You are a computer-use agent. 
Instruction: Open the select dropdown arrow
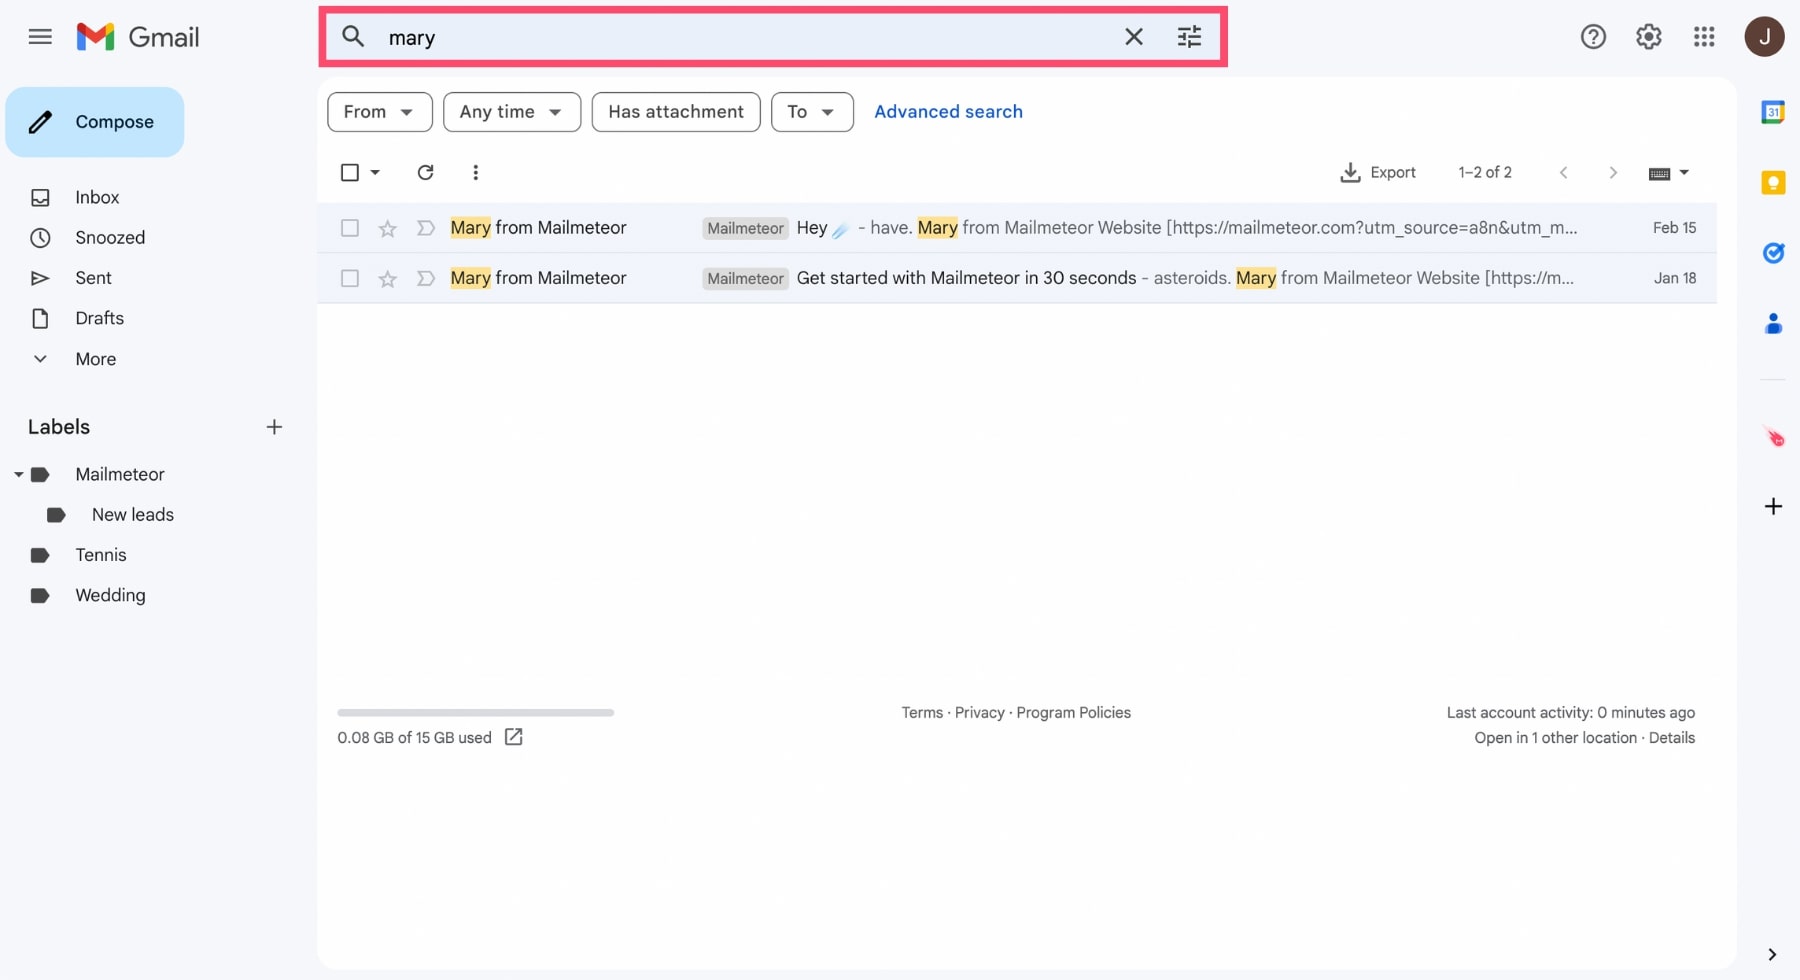[375, 172]
